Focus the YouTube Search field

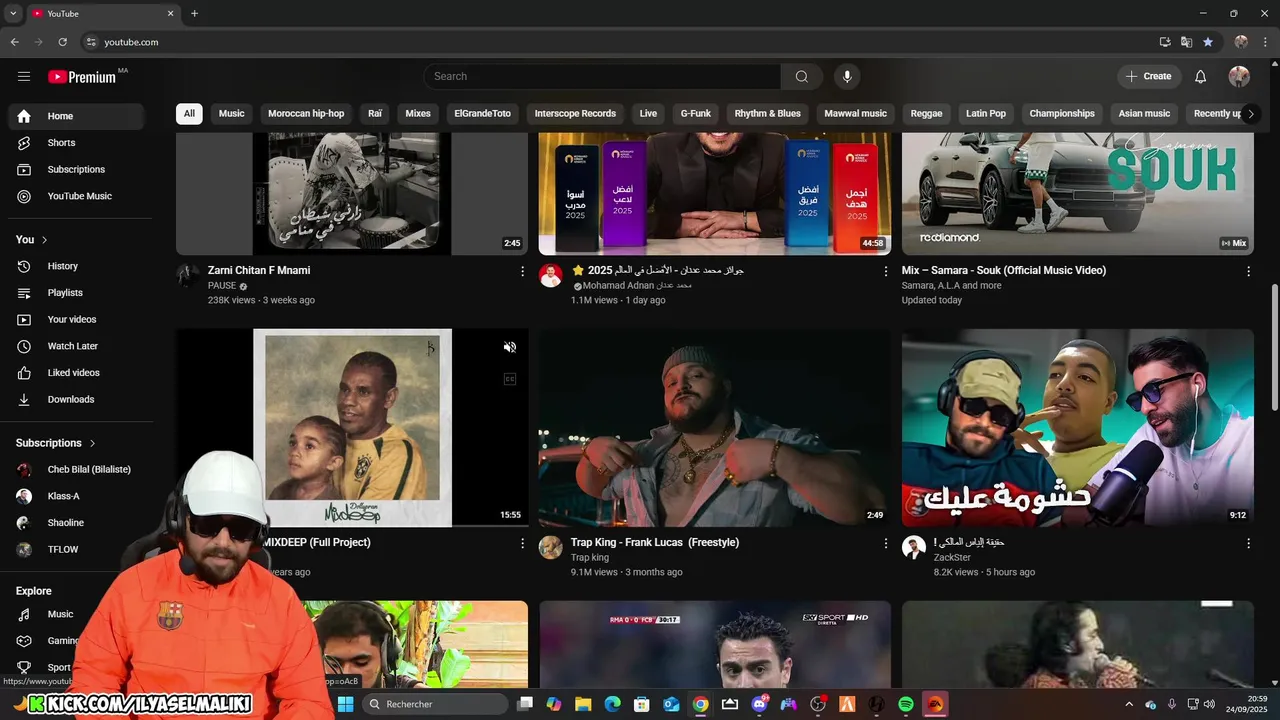[x=603, y=76]
